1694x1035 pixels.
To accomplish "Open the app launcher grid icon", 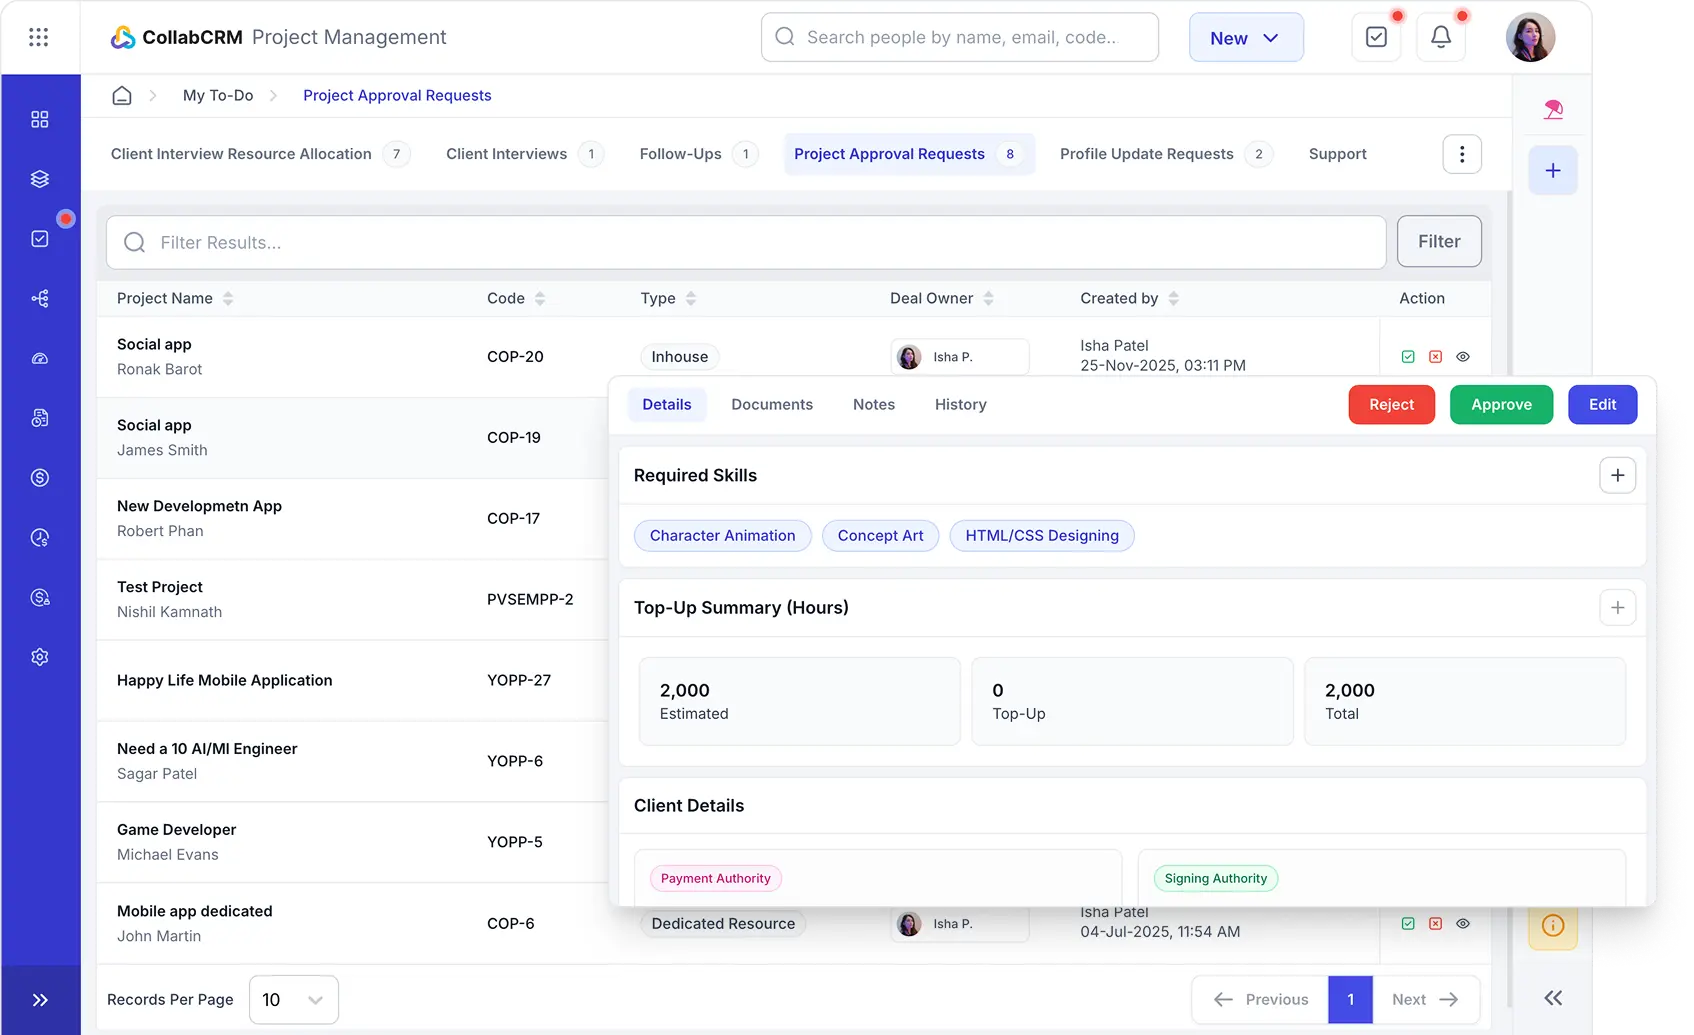I will coord(39,37).
